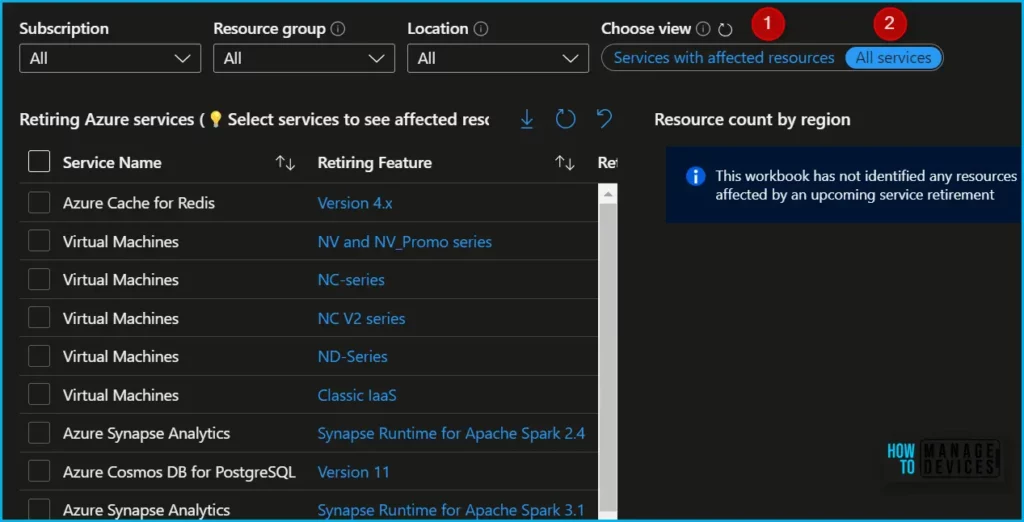This screenshot has height=522, width=1024.
Task: Open the Classic IaaS link
Action: 357,395
